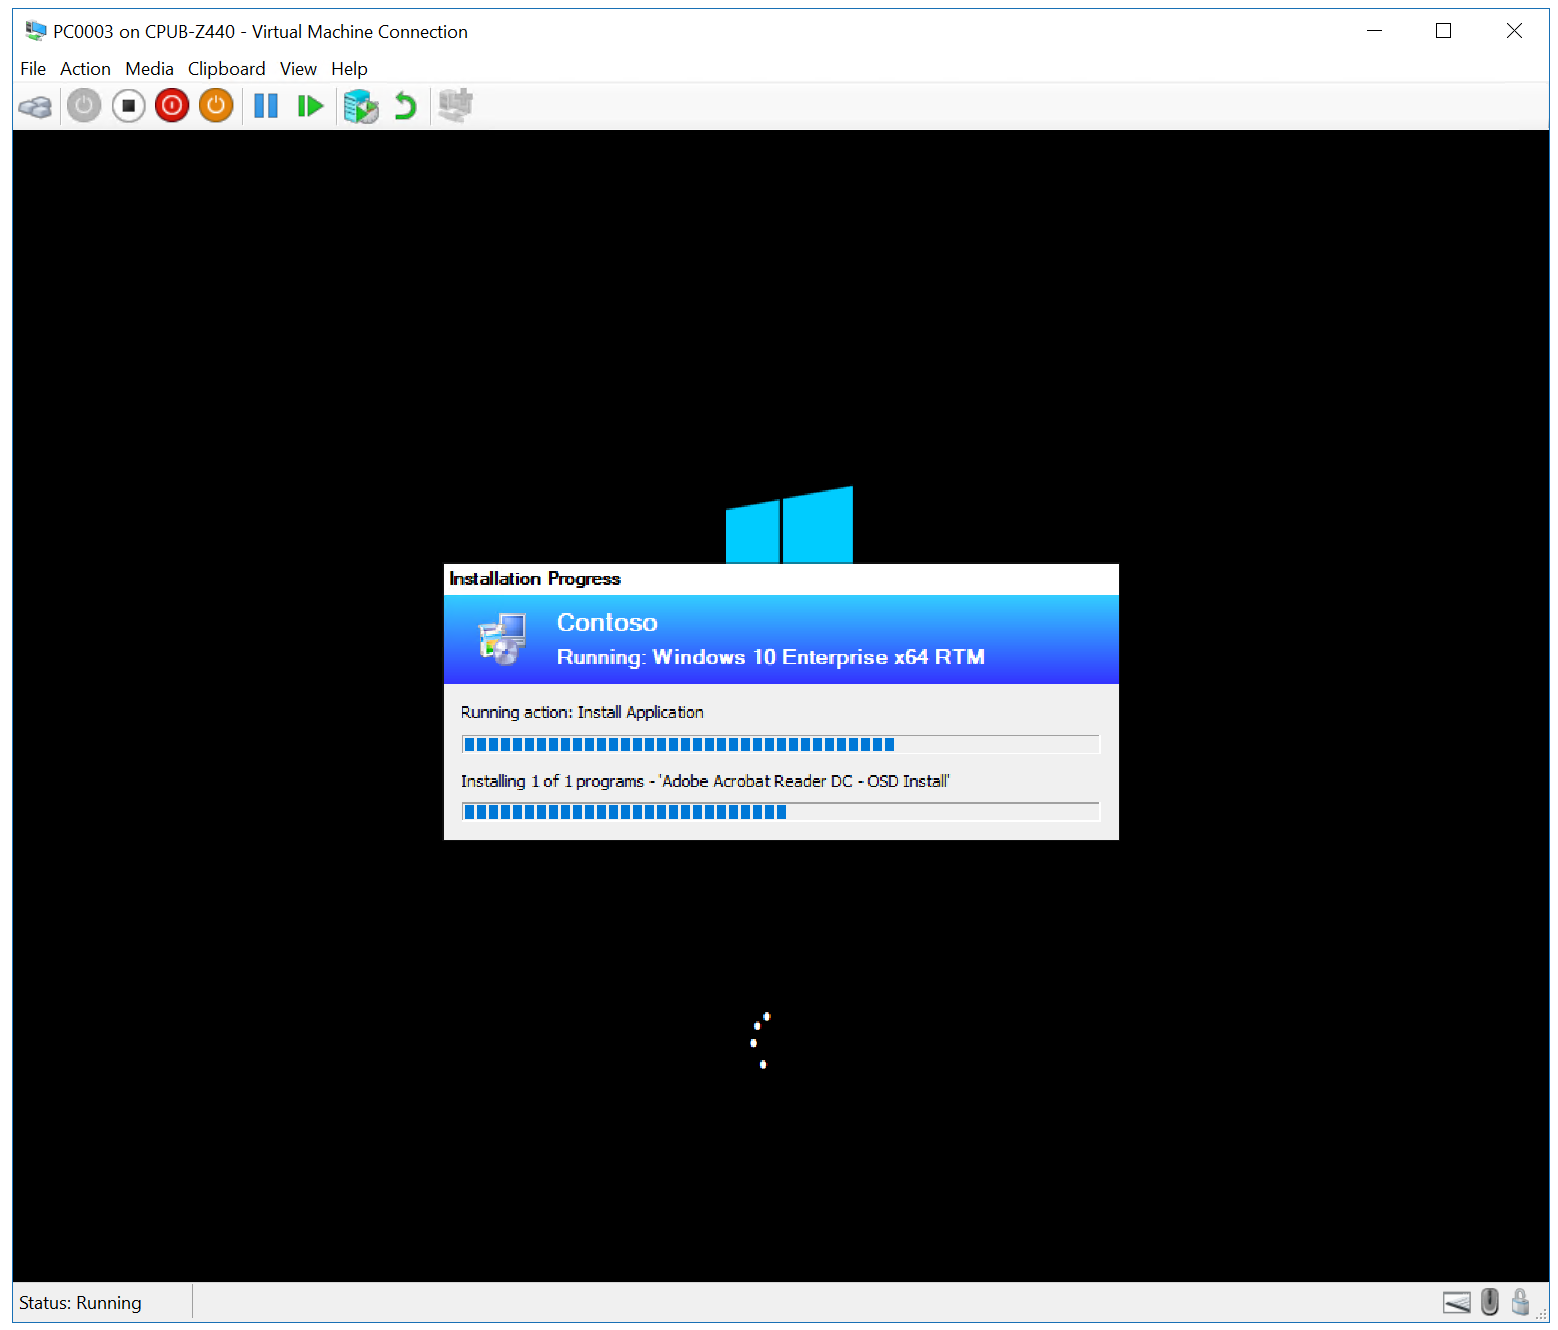Image resolution: width=1558 pixels, height=1330 pixels.
Task: Click the lock icon in the status bar
Action: [x=1520, y=1302]
